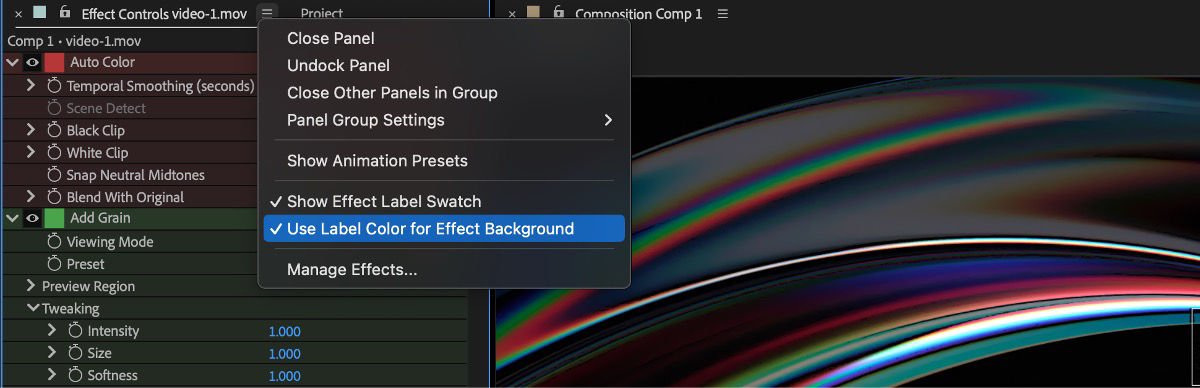
Task: Click the Viewing Mode property label
Action: point(110,242)
